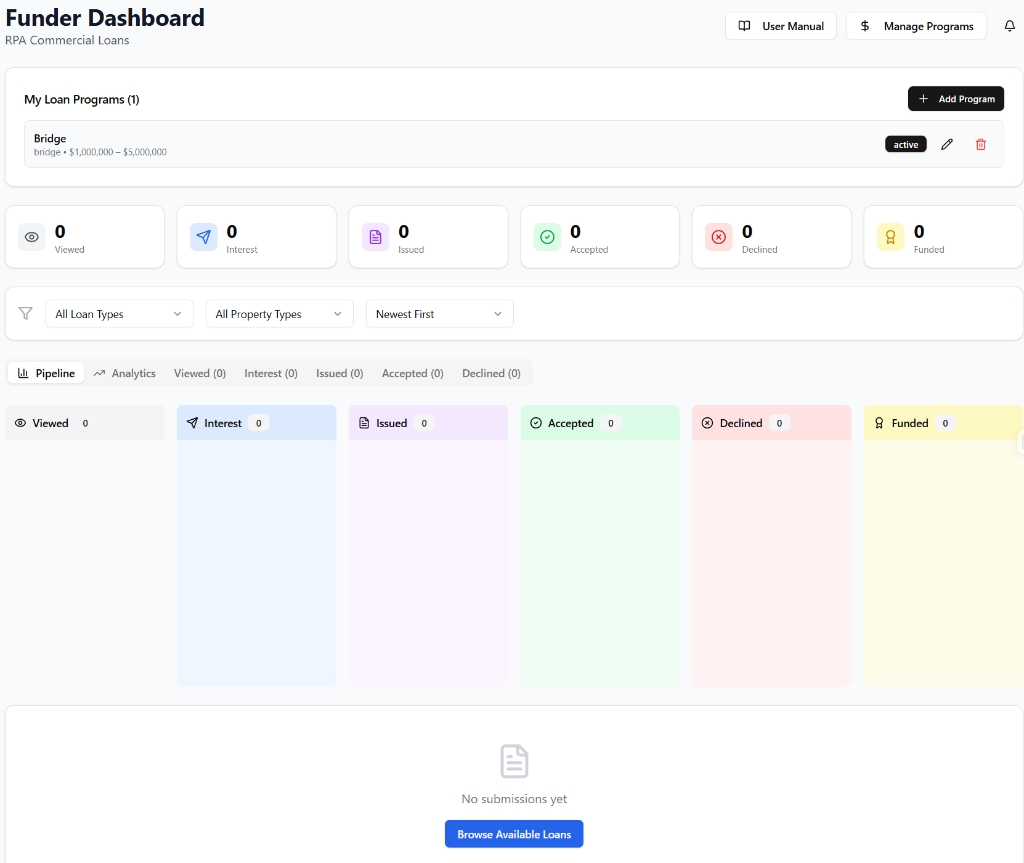Click the check-circle icon in Accepted column header
1024x863 pixels.
(x=536, y=423)
